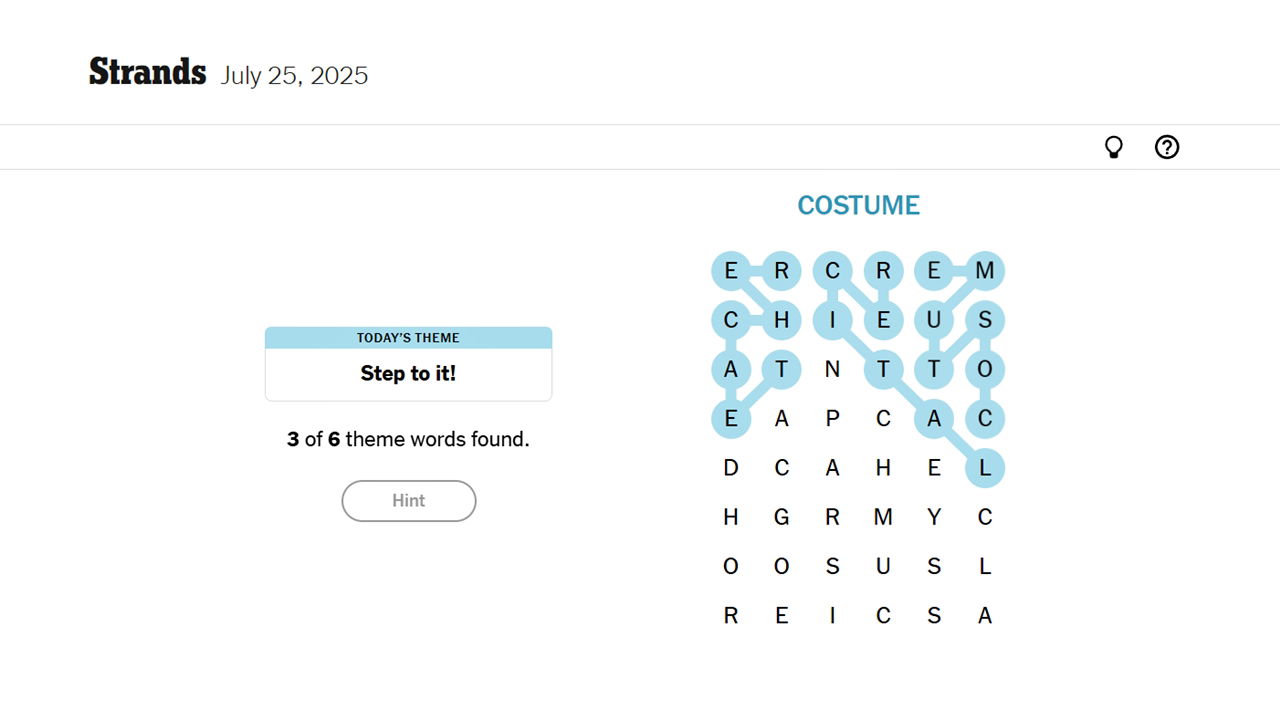Click the letter R in the bottom-left corner
Image resolution: width=1280 pixels, height=720 pixels.
731,615
